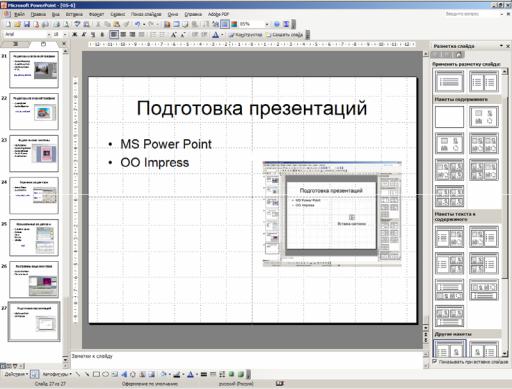Center text in formatting toolbar

click(x=123, y=34)
